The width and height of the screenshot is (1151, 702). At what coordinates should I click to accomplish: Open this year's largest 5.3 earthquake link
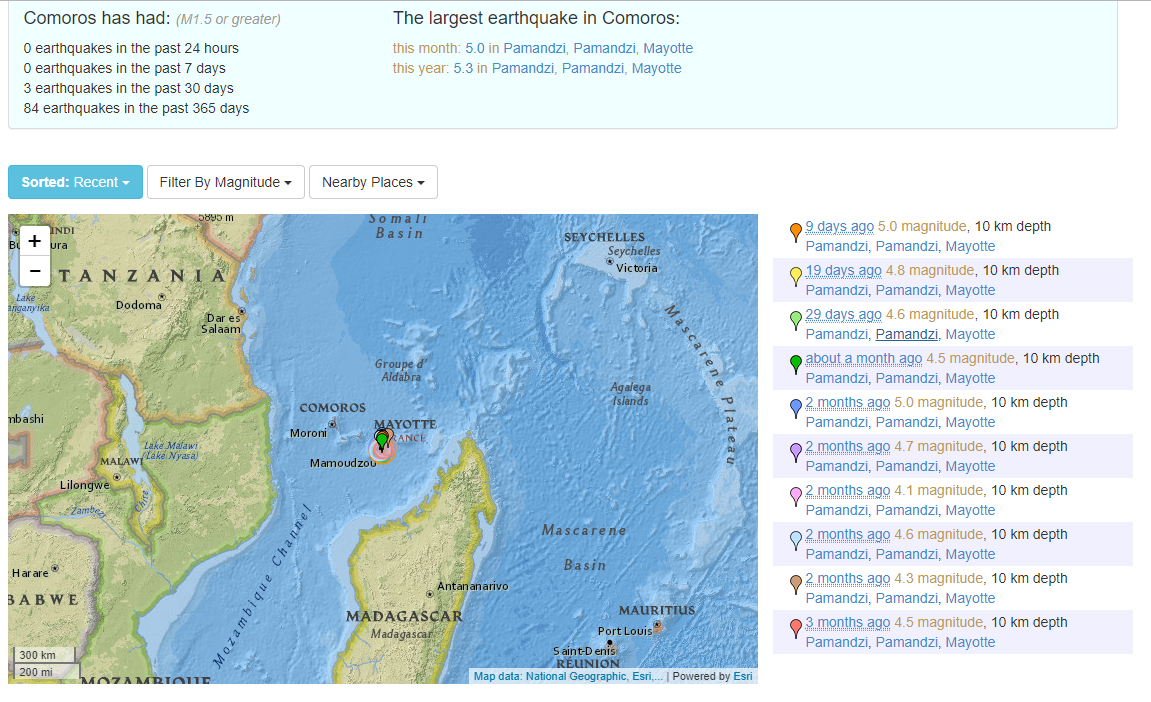point(463,68)
